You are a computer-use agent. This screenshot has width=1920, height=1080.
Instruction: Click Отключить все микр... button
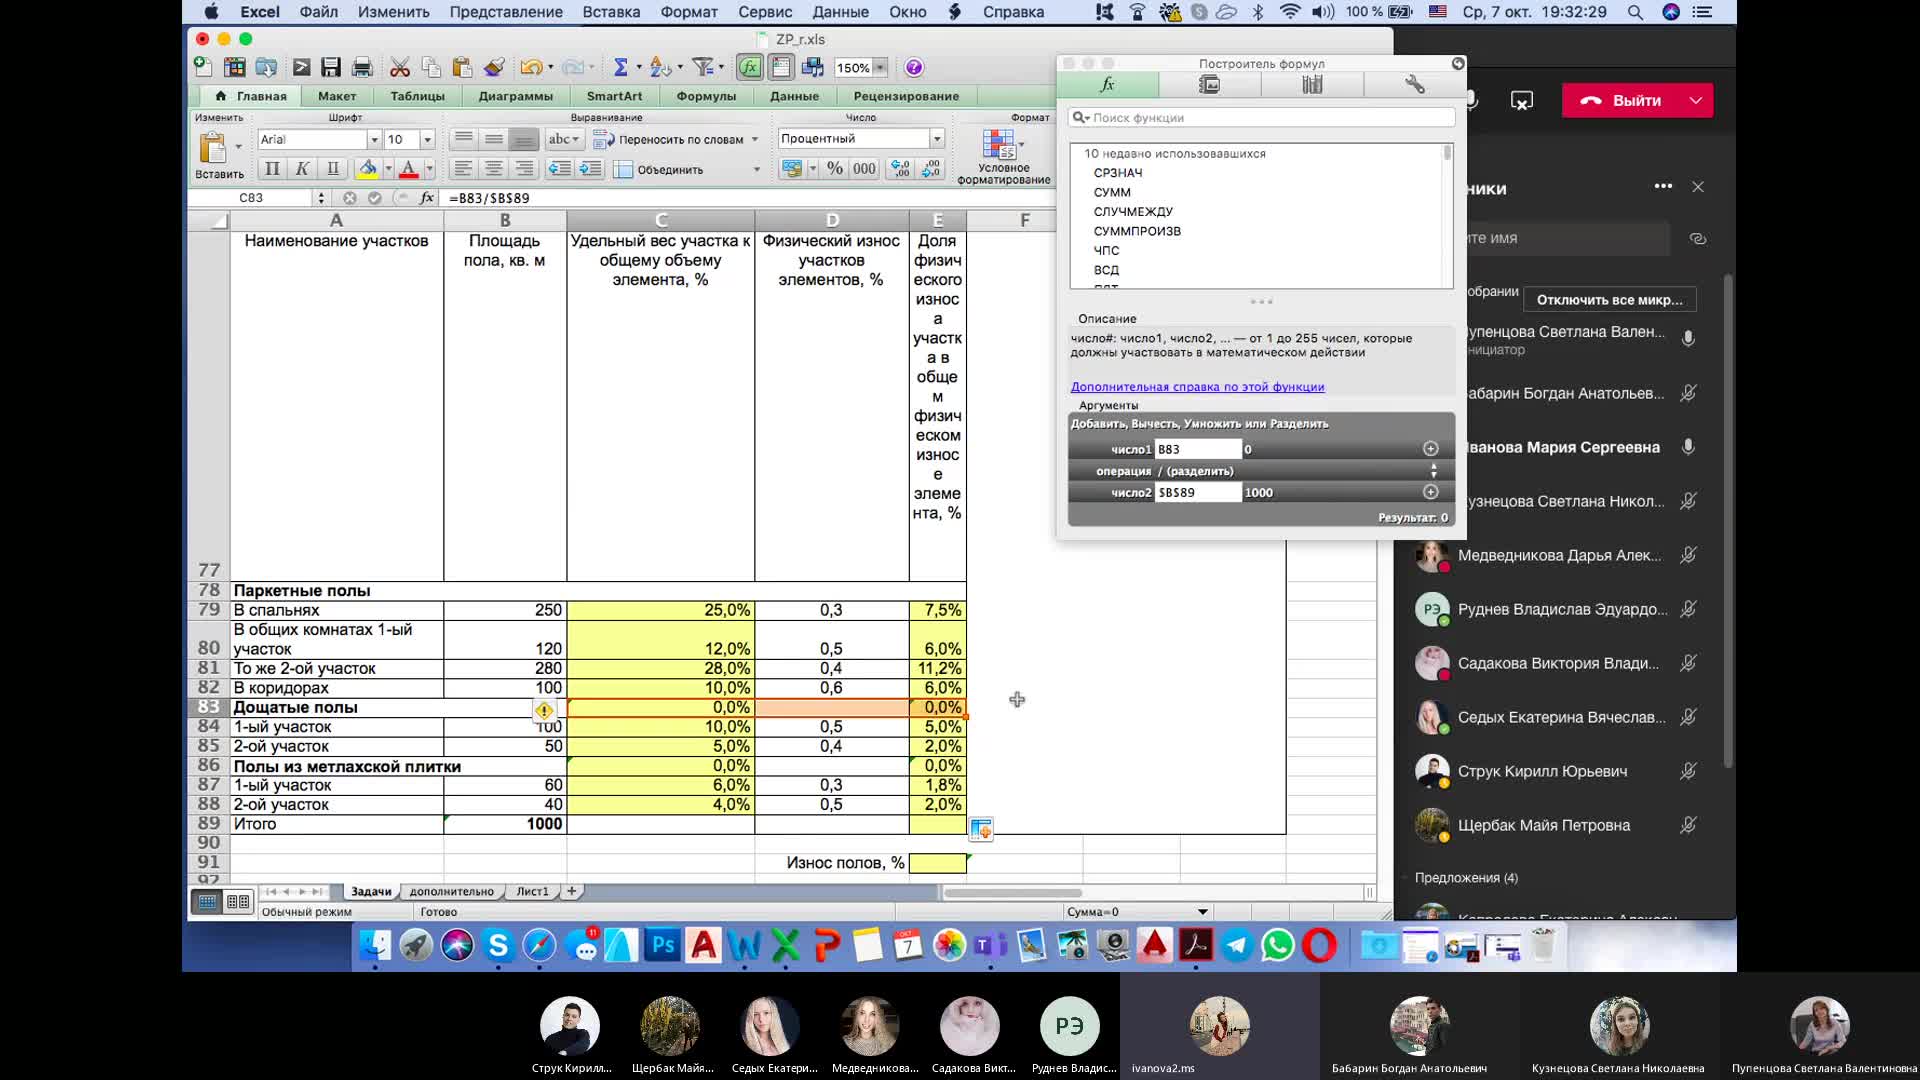(1609, 300)
